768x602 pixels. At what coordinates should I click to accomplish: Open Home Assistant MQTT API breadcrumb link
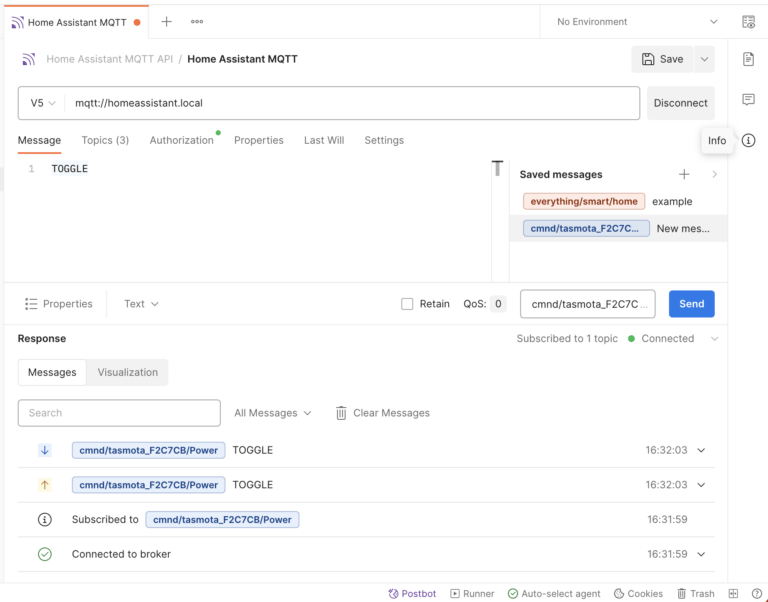109,59
